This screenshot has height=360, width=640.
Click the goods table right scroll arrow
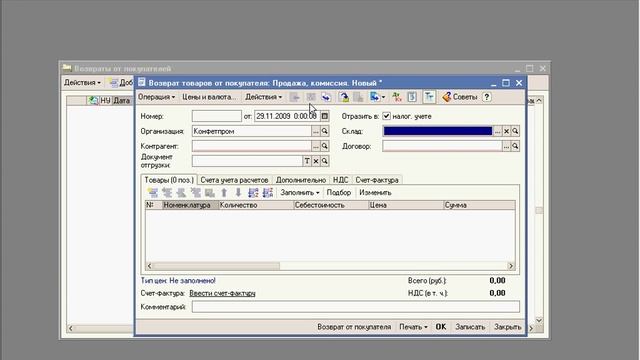511,266
